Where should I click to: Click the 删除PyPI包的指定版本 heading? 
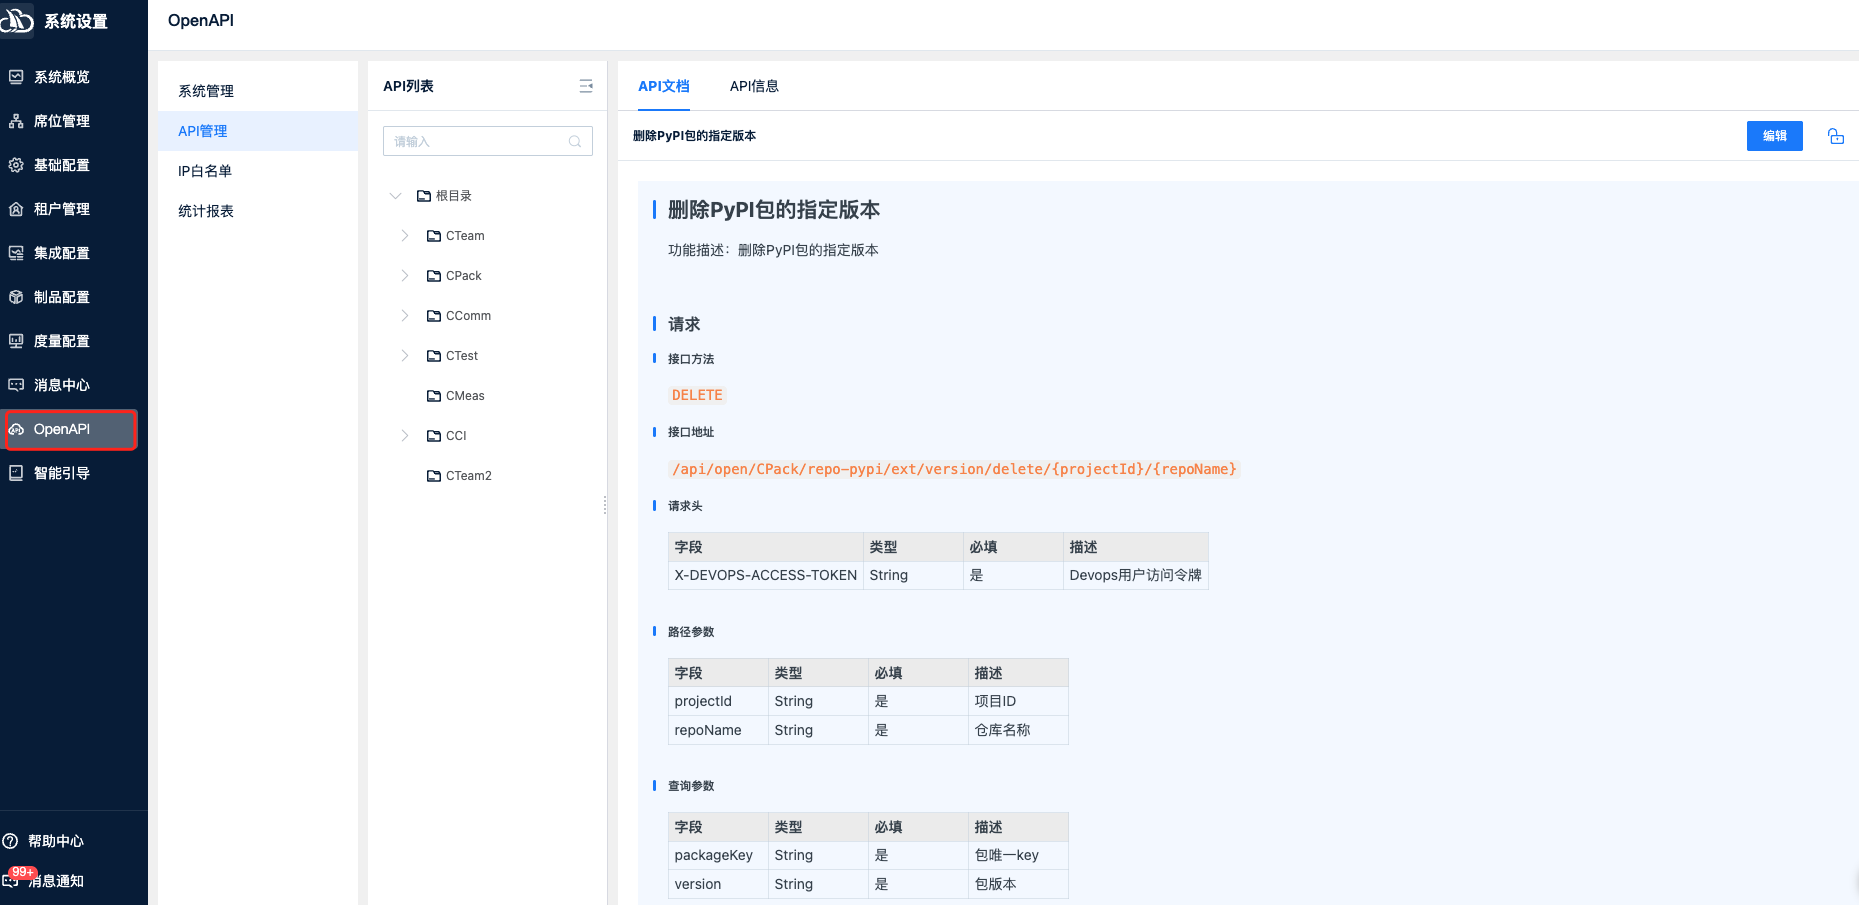coord(774,210)
